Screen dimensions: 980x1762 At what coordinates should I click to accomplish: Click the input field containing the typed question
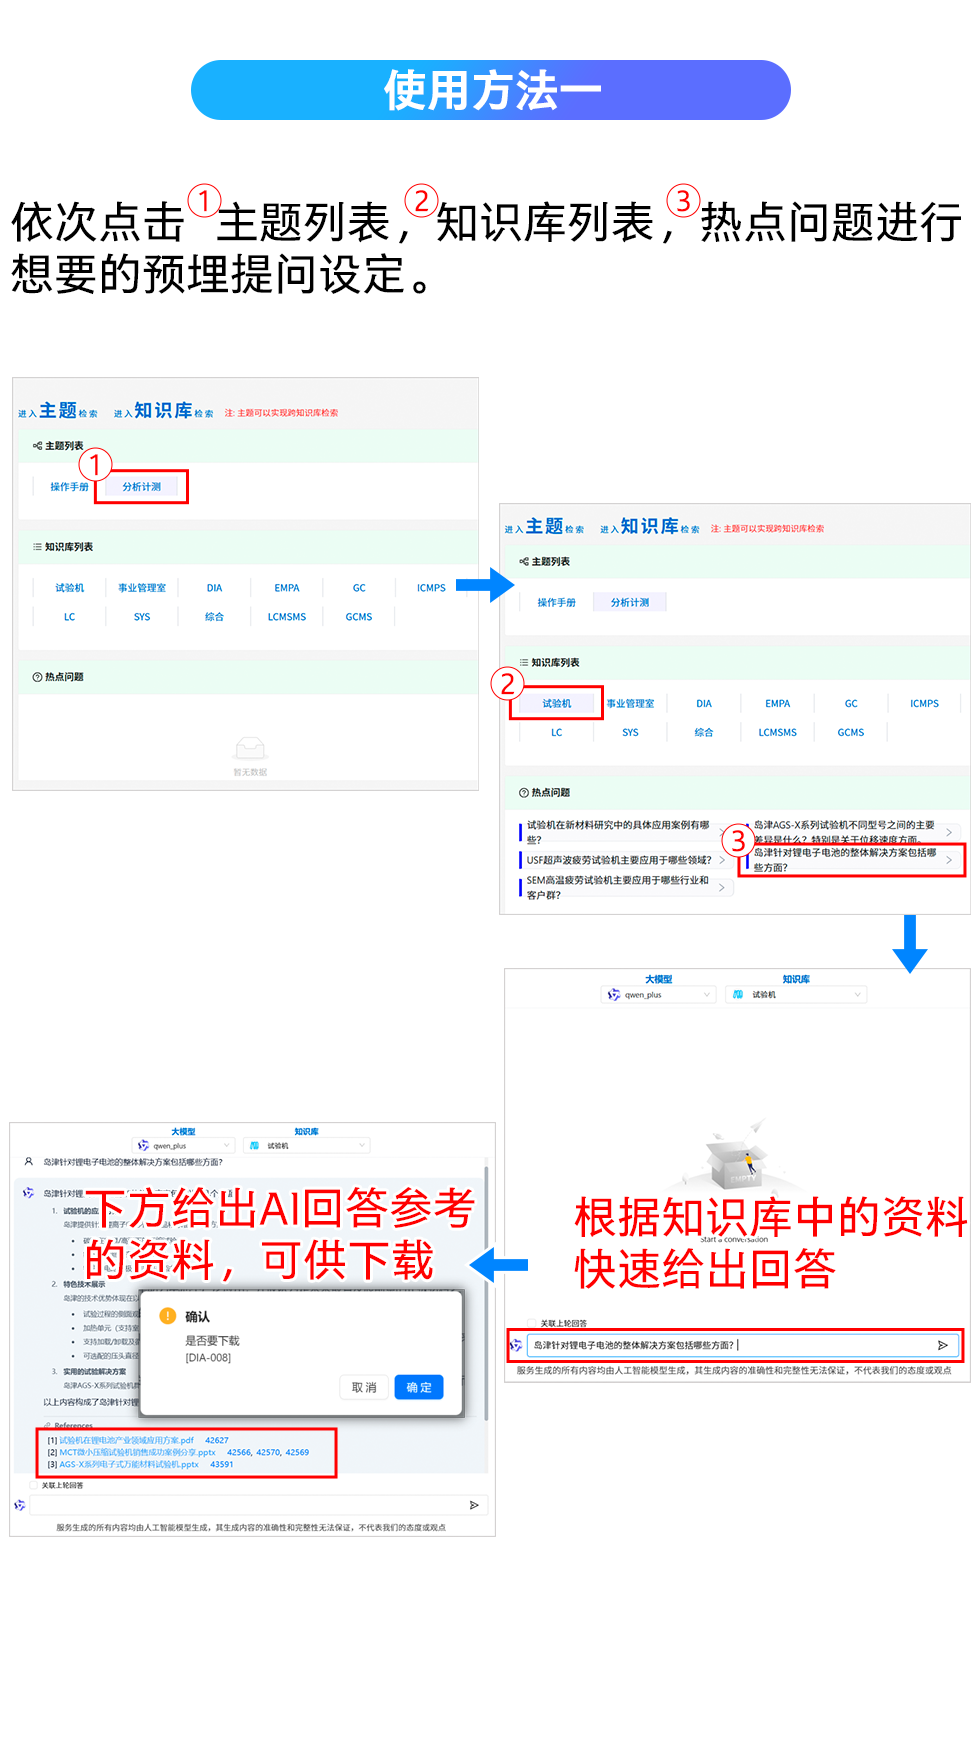(730, 1345)
